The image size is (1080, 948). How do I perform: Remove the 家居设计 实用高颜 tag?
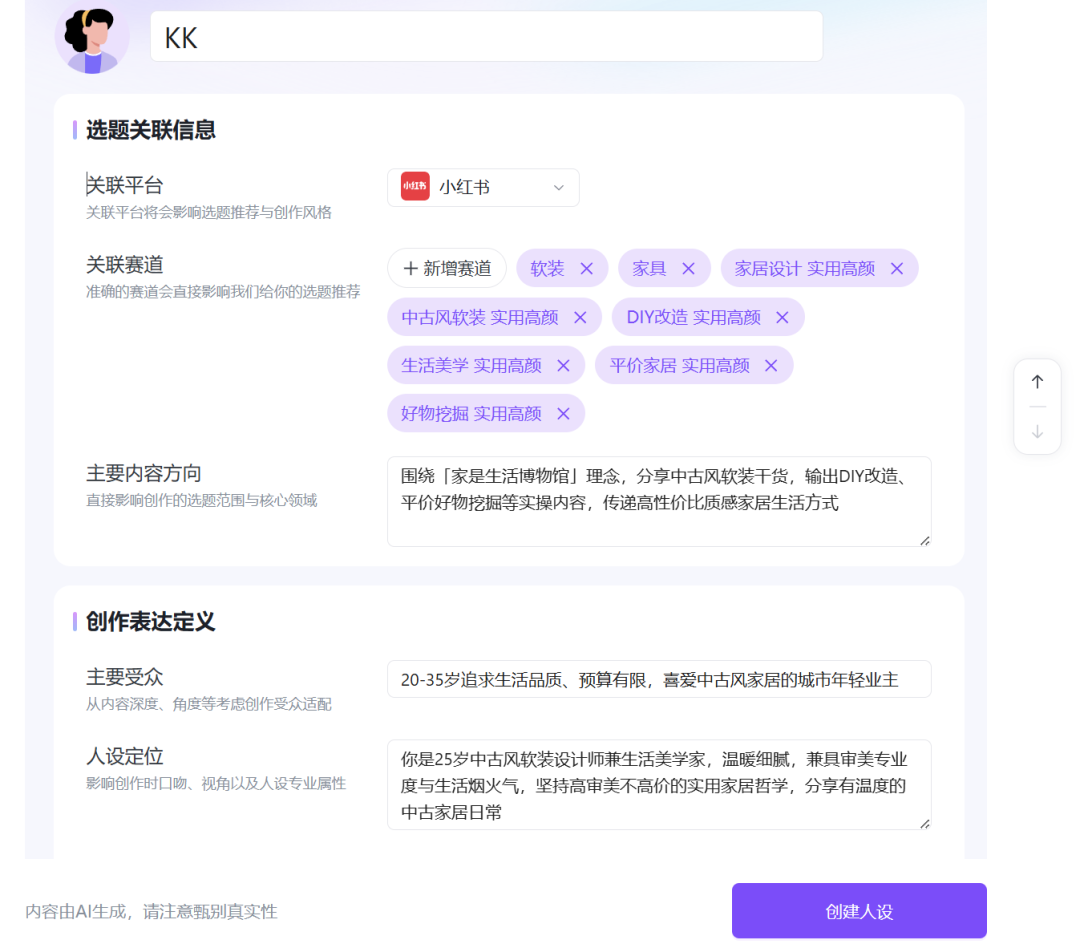[x=897, y=269]
